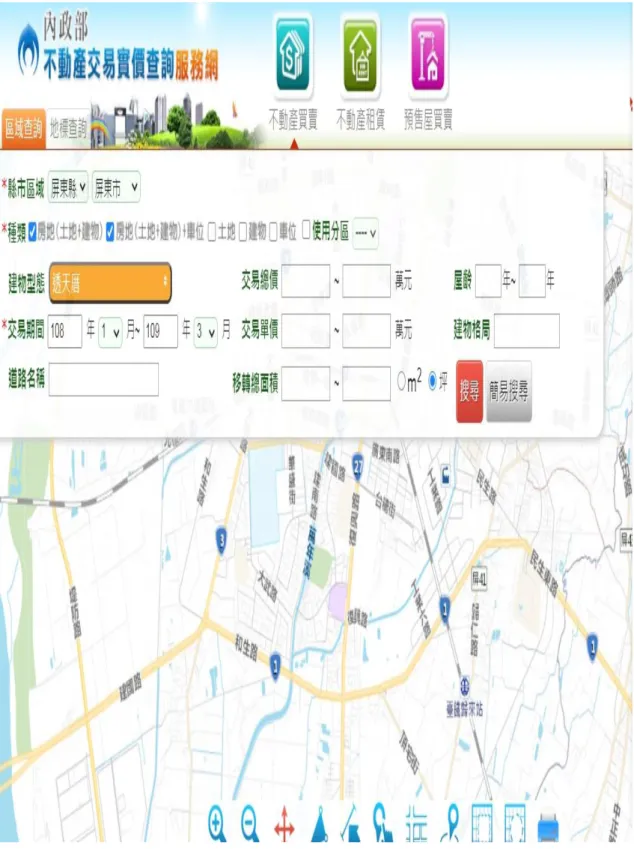Viewport: 634px width, 849px height.
Task: Select the m² area unit radio
Action: click(402, 382)
